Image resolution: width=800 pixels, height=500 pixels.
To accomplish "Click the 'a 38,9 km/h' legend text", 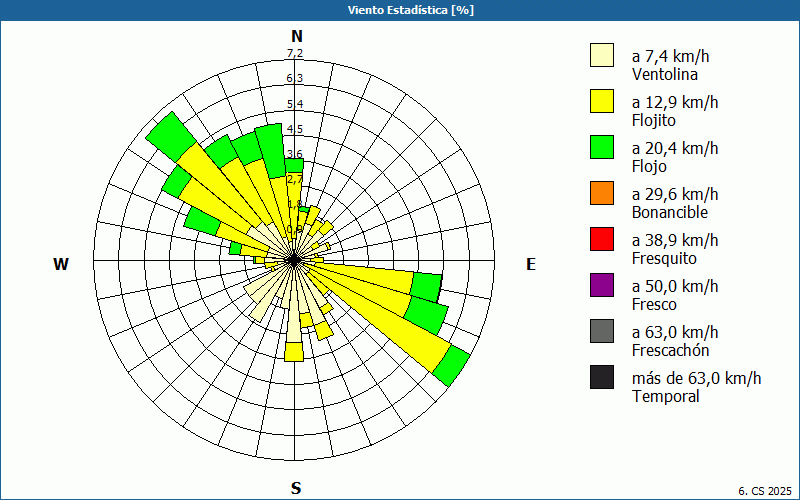I will (675, 240).
